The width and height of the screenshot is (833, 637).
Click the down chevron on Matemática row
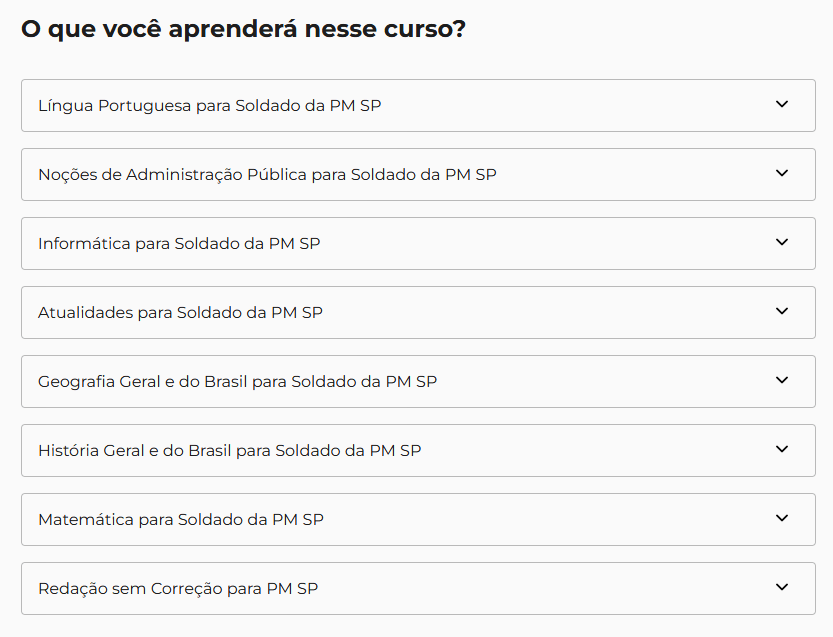point(782,518)
